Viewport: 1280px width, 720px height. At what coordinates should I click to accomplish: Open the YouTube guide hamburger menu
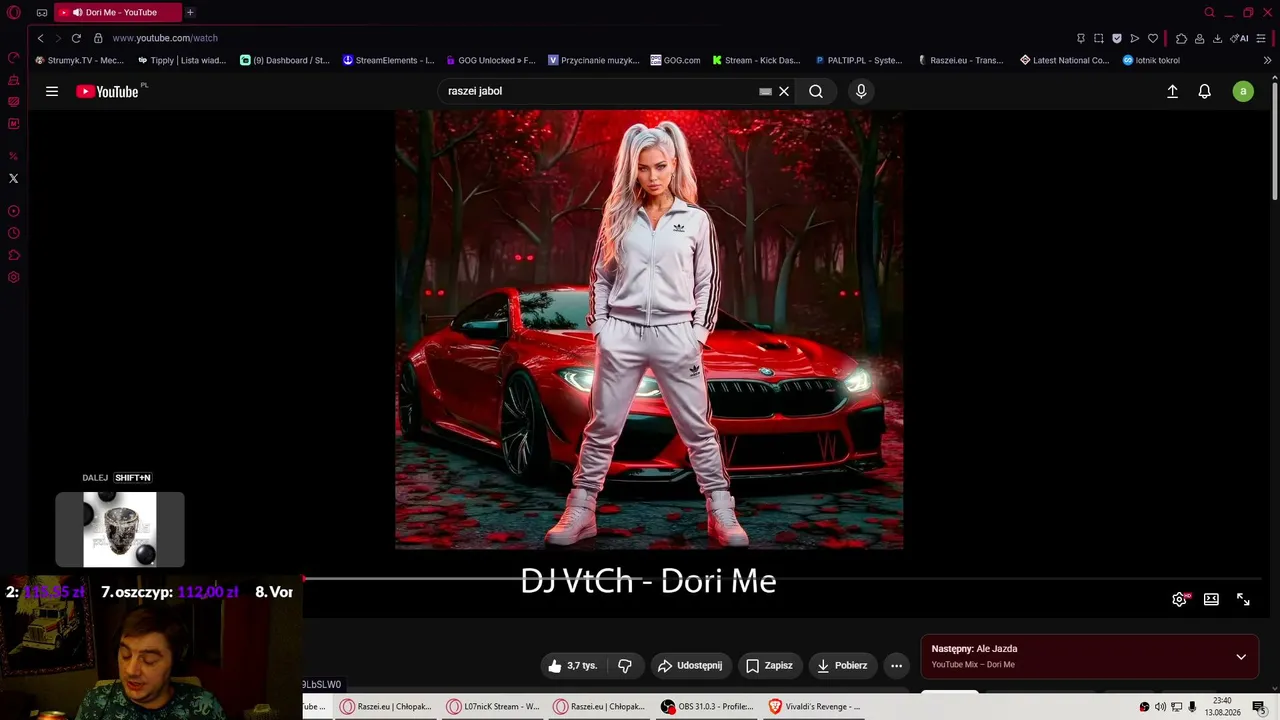tap(52, 91)
